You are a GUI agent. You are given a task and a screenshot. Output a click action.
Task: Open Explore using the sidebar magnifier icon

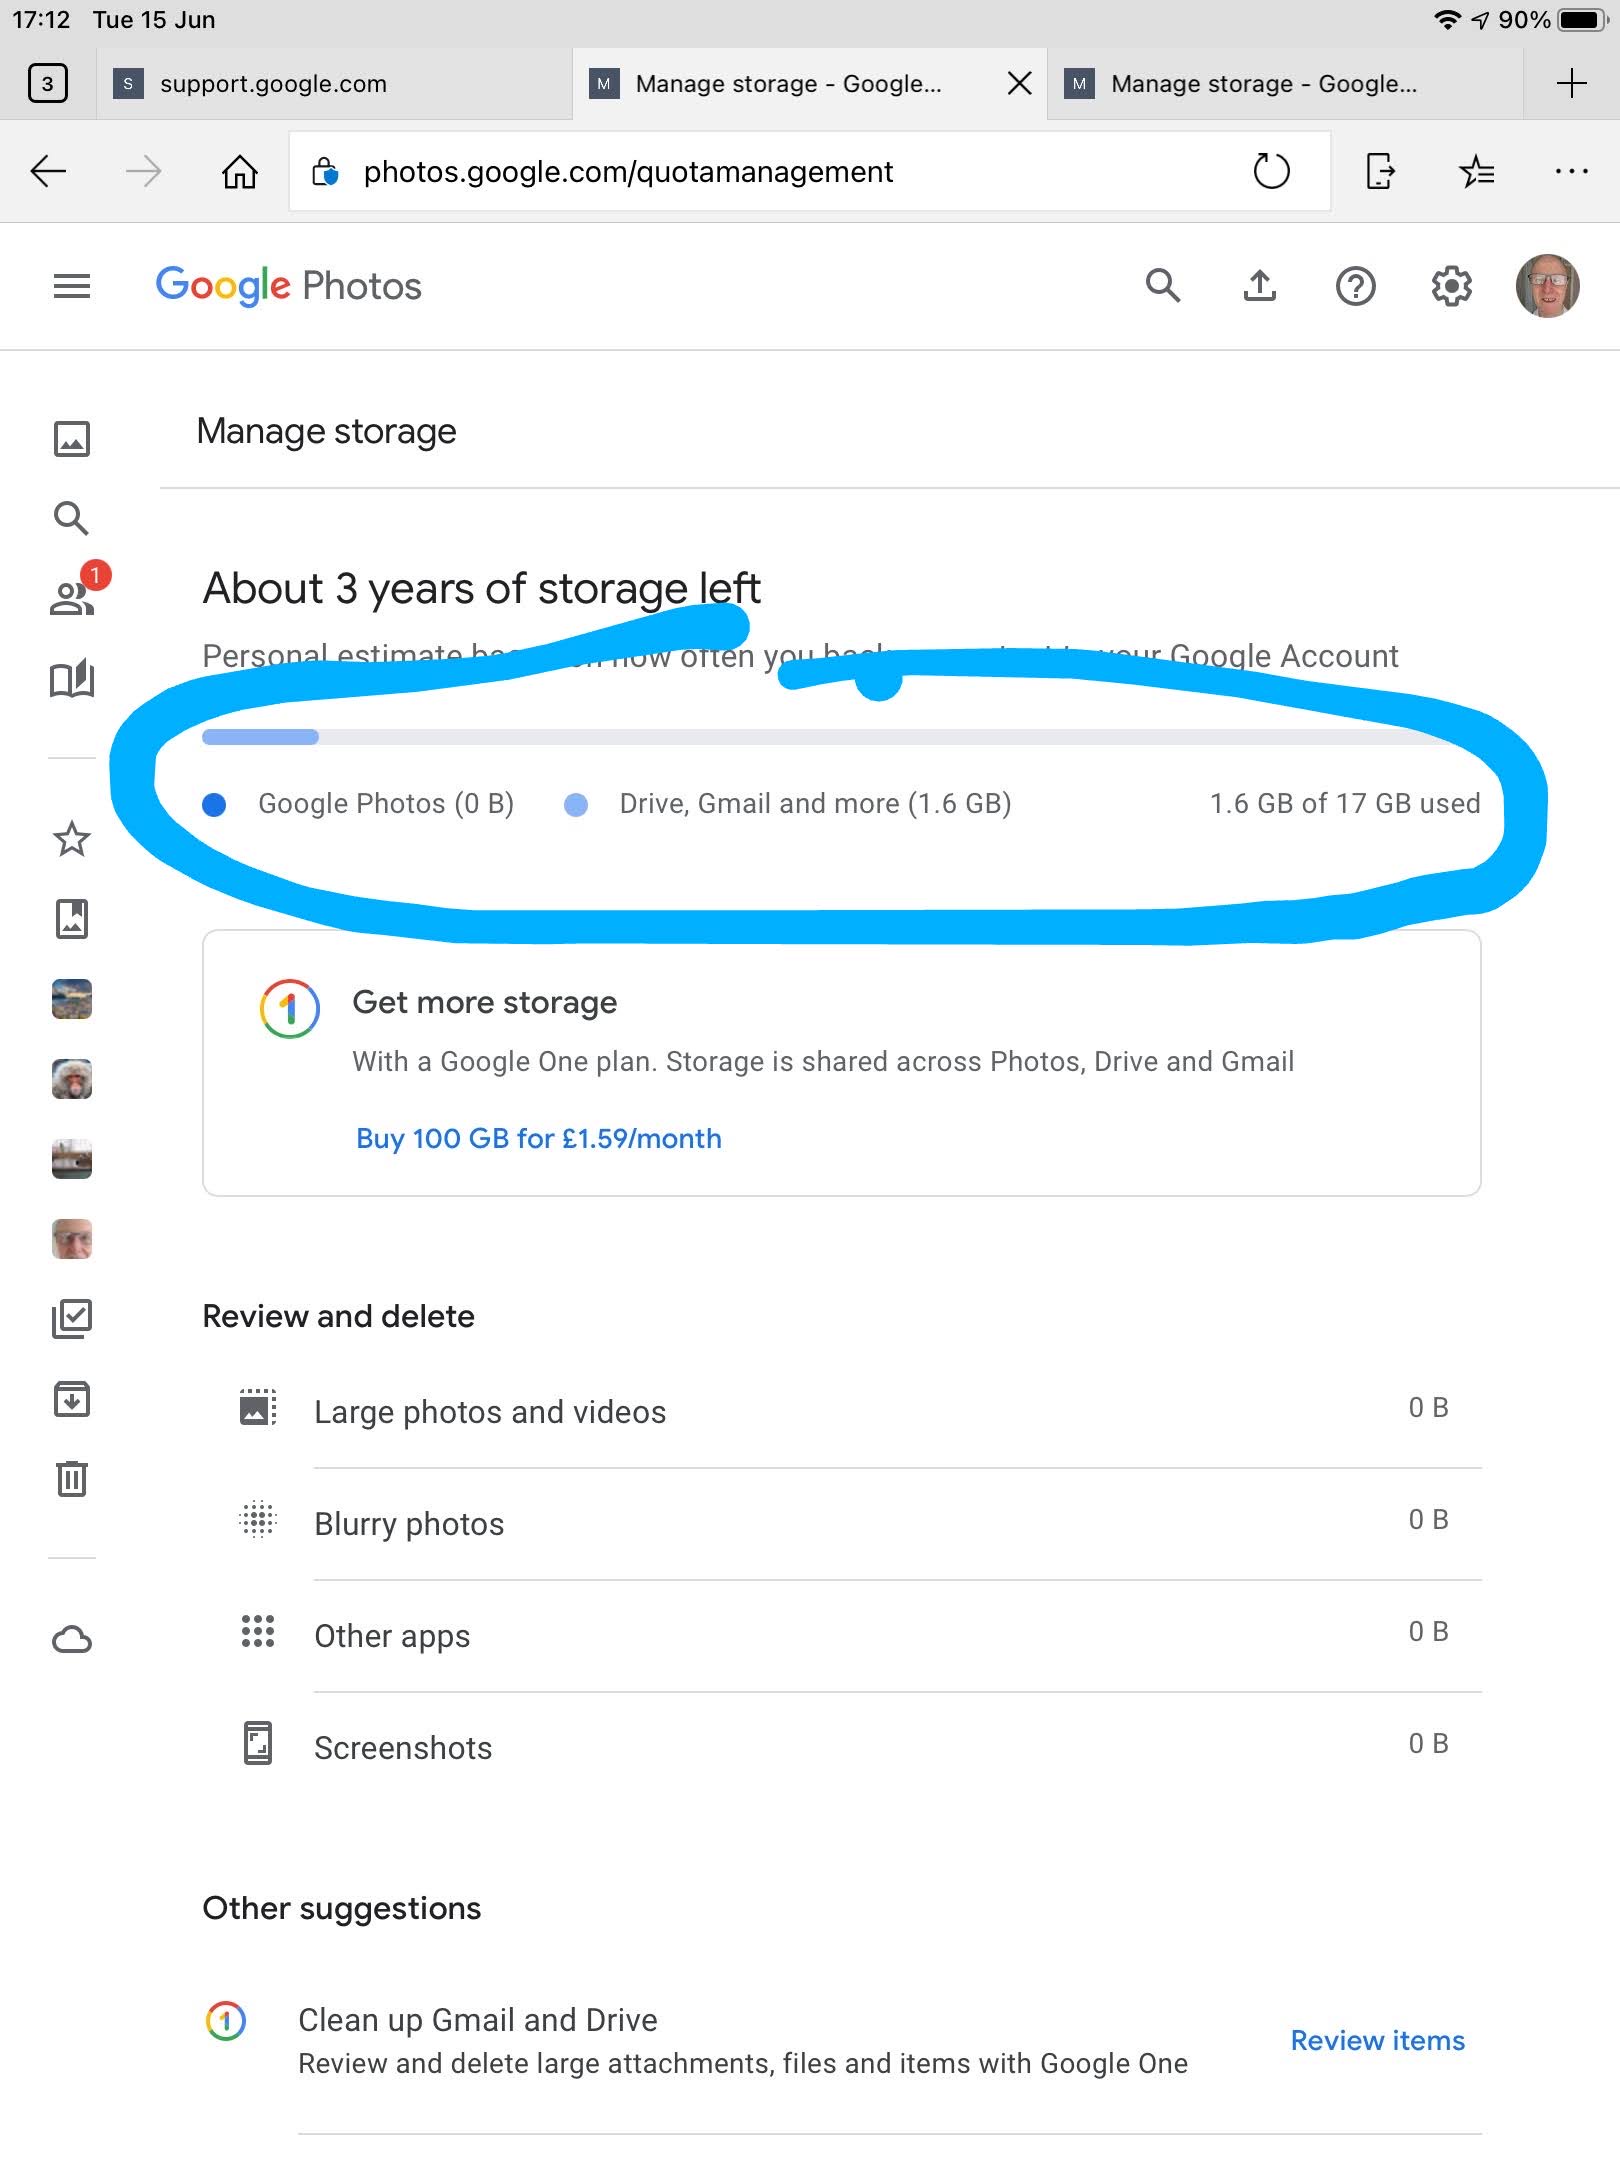coord(72,518)
